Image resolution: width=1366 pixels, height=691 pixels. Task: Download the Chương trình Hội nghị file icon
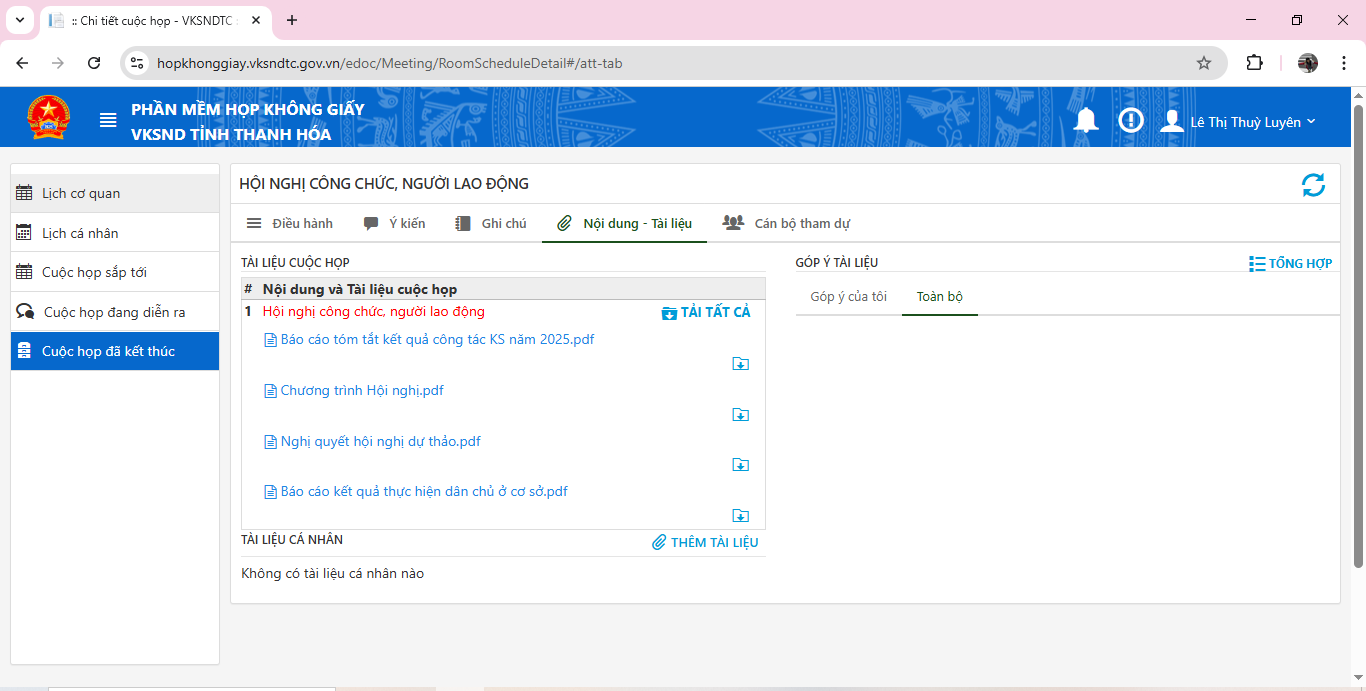click(740, 415)
